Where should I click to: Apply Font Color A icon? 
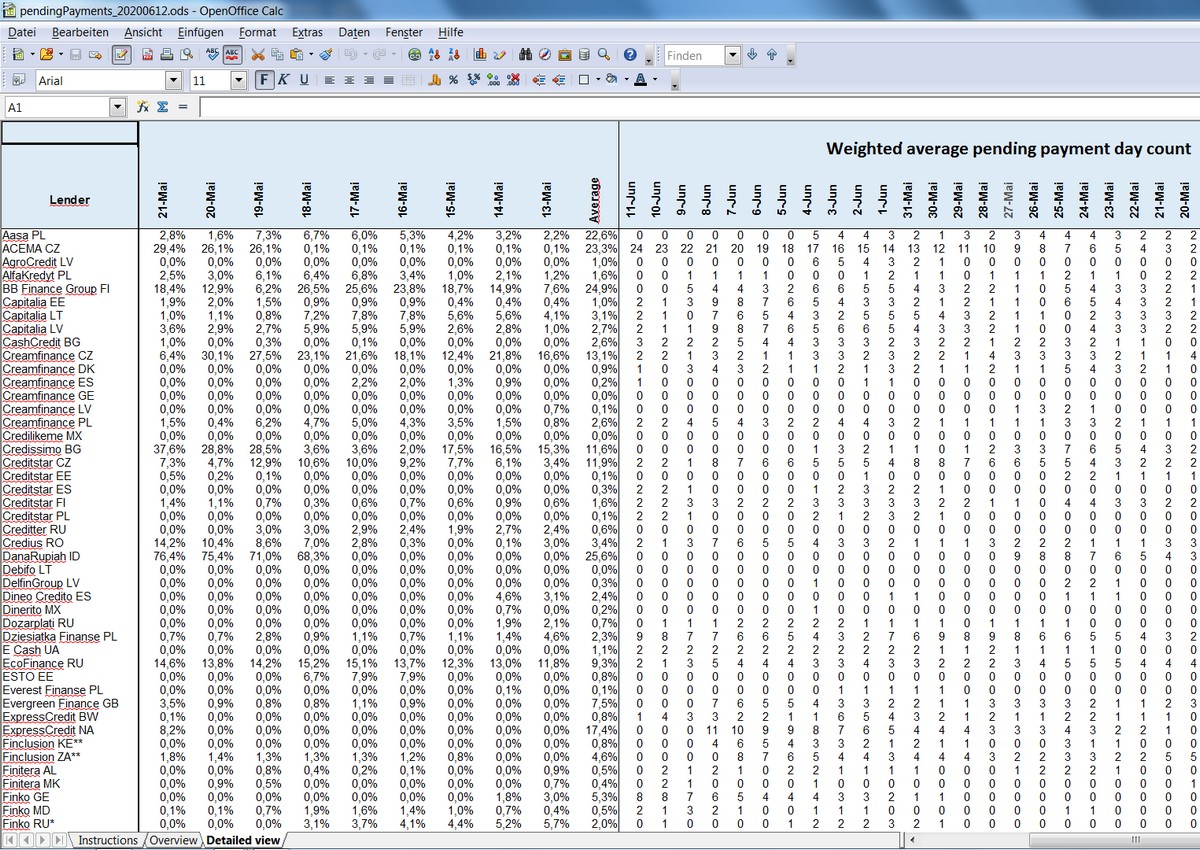pos(640,80)
